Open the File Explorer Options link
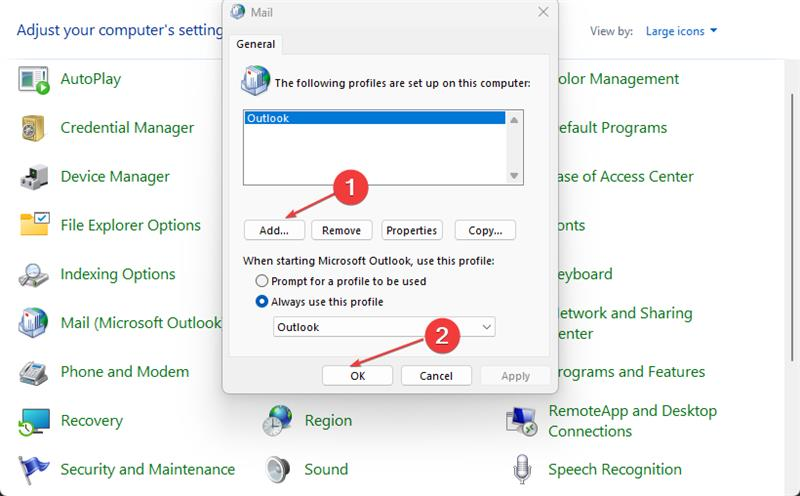The image size is (800, 496). click(131, 225)
